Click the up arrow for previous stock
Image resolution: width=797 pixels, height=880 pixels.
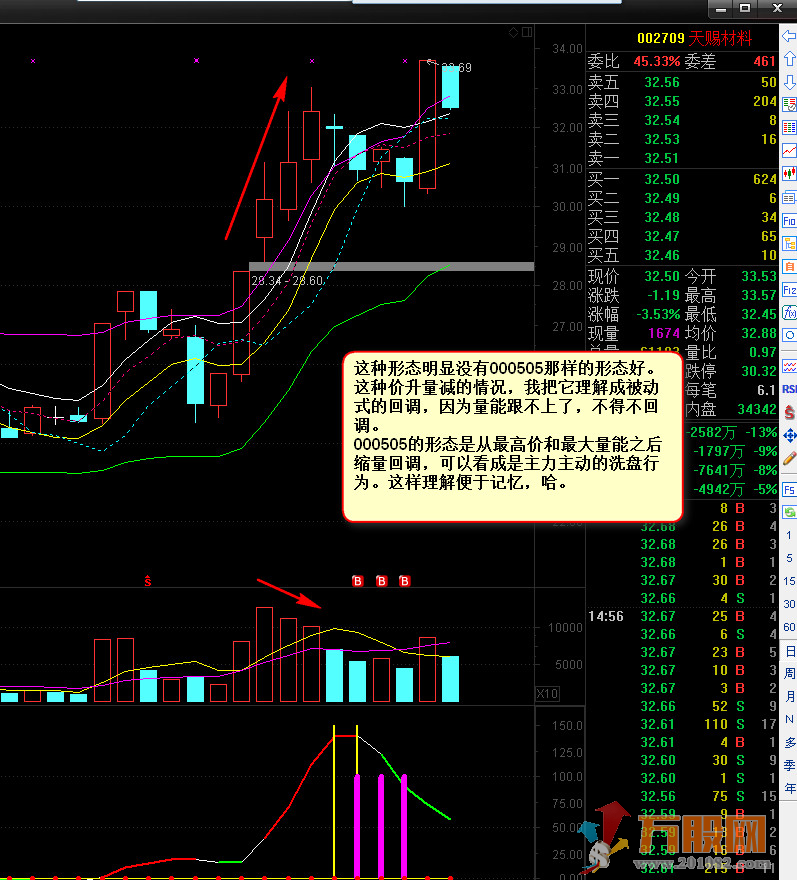789,58
